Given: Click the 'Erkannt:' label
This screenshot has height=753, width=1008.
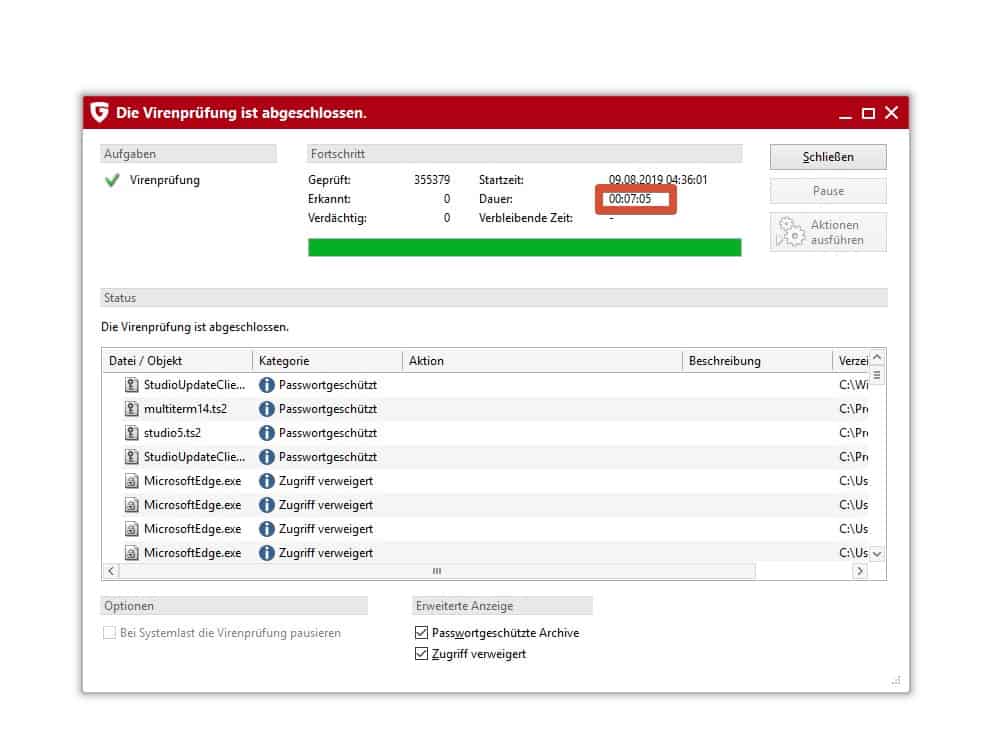Looking at the screenshot, I should pos(329,199).
